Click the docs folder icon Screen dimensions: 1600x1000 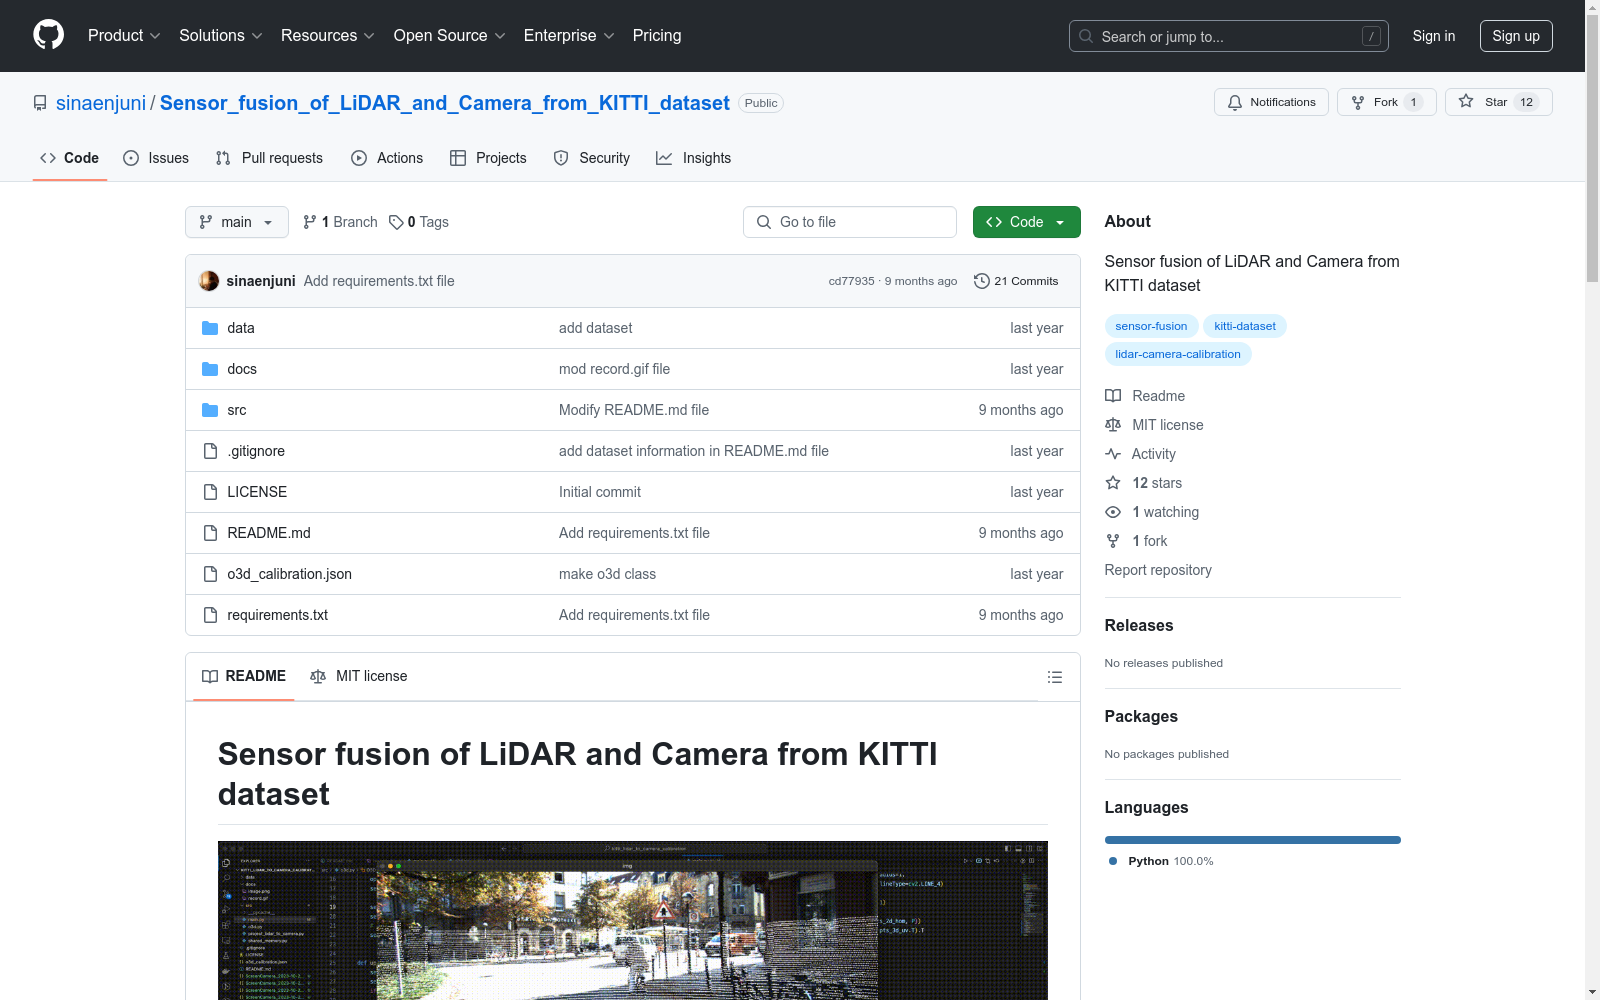coord(210,369)
